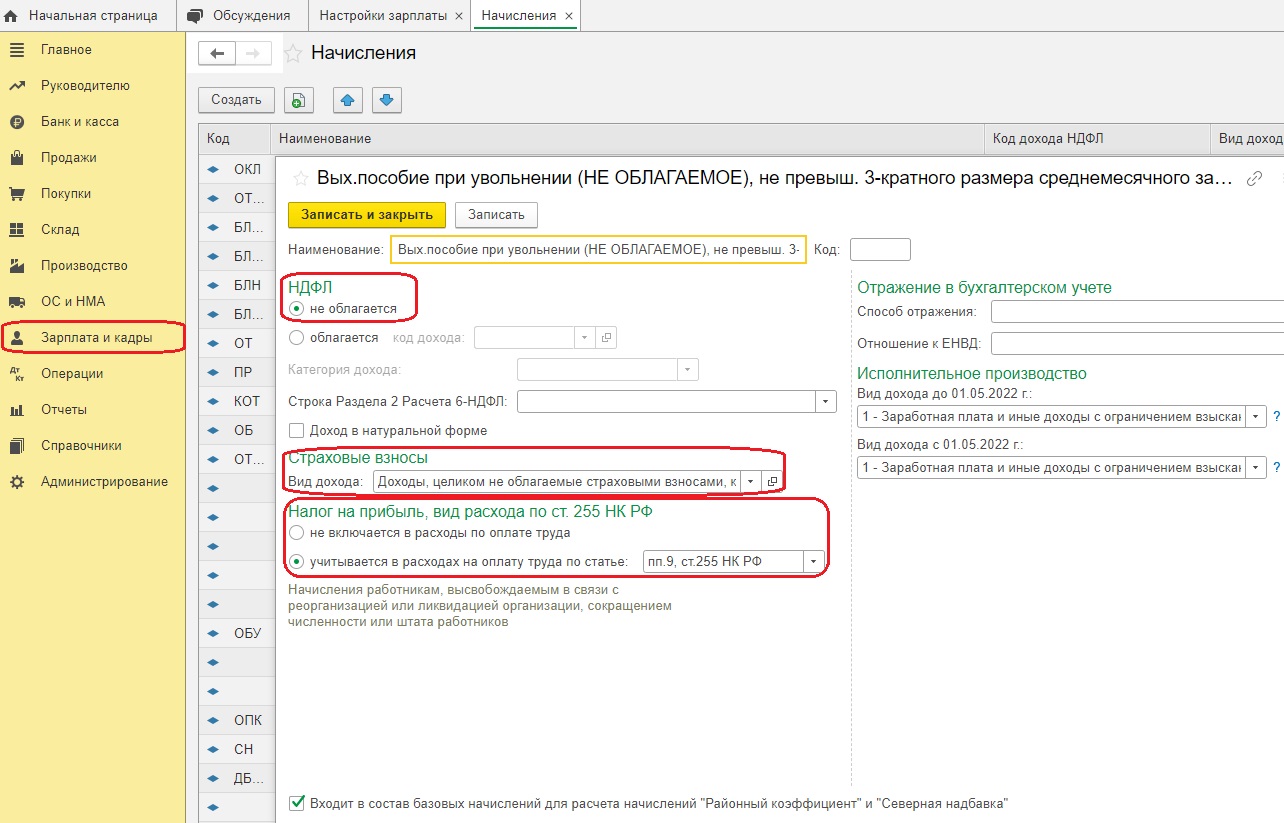The image size is (1284, 823).
Task: Open the код дохода dropdown
Action: tap(585, 338)
